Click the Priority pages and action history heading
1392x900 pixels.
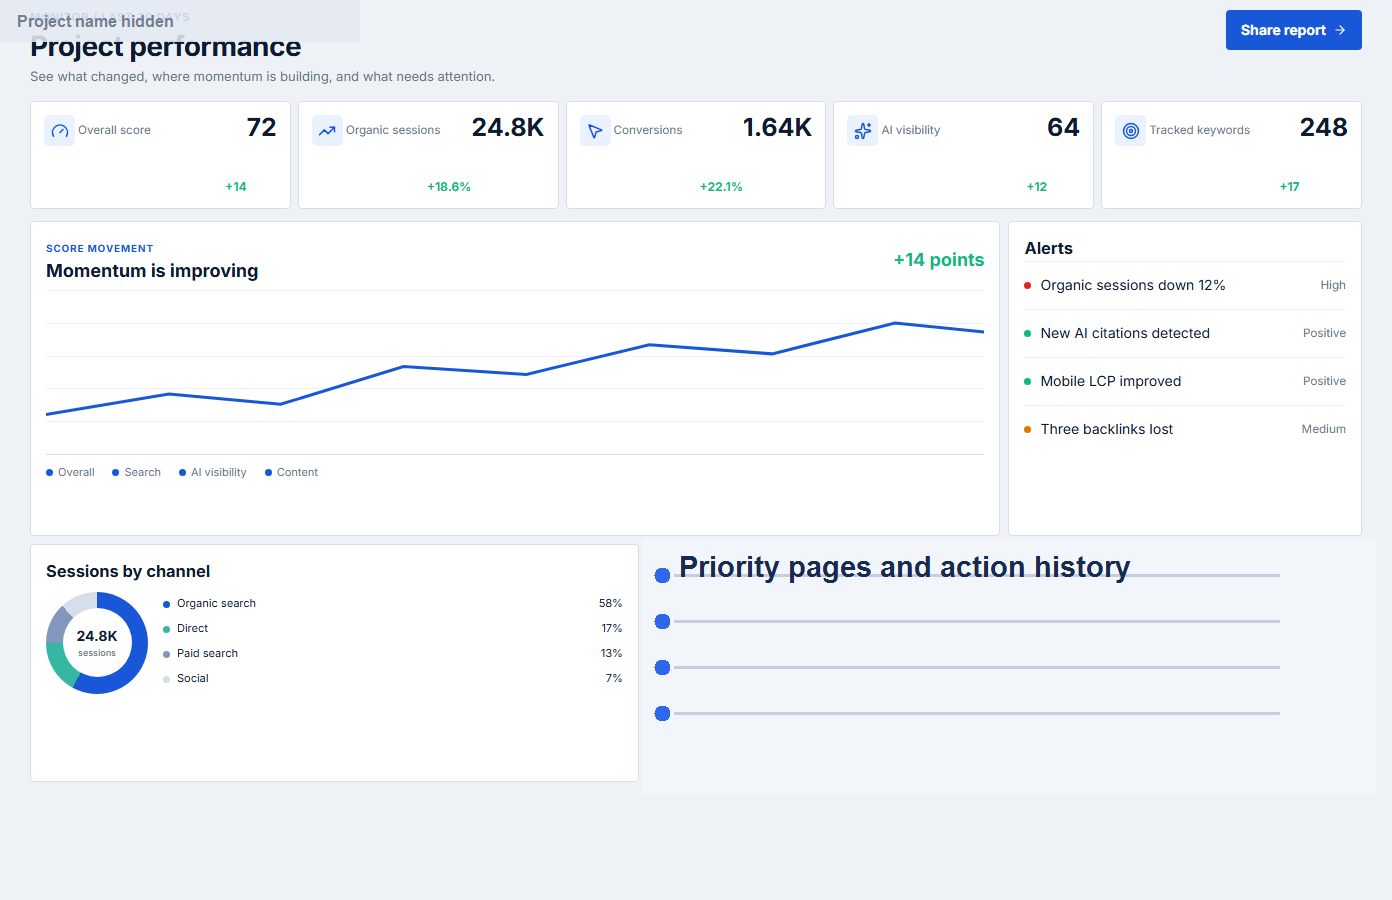point(904,567)
